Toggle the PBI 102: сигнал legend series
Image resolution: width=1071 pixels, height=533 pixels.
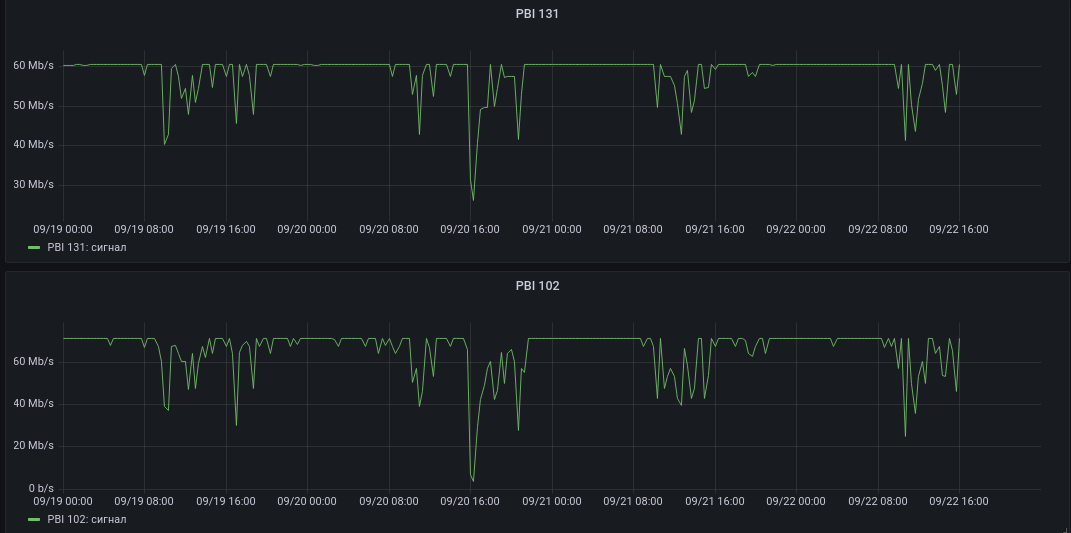click(87, 519)
